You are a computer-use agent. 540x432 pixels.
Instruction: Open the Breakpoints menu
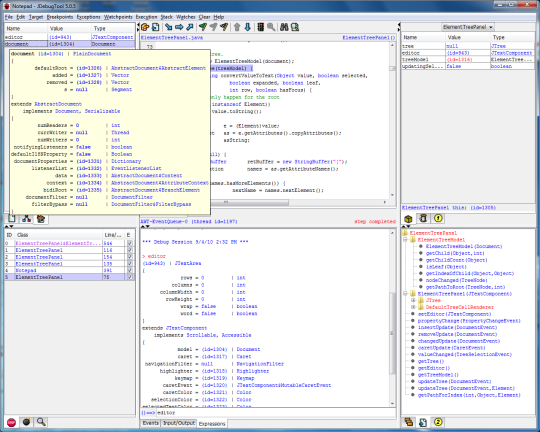(x=60, y=17)
